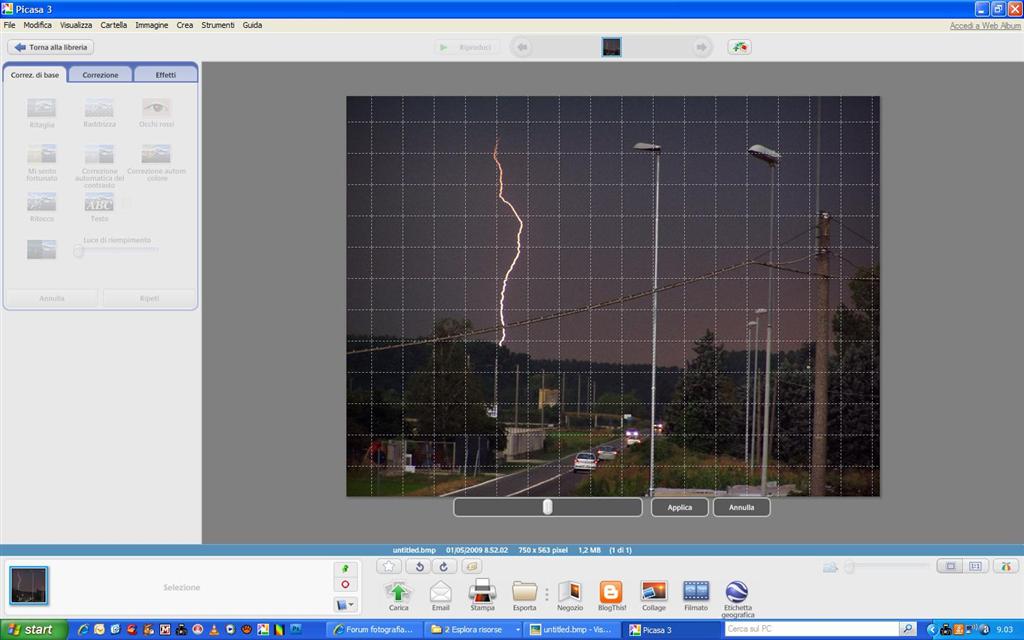This screenshot has width=1024, height=640.
Task: Click the Esporta folder icon
Action: 524,592
